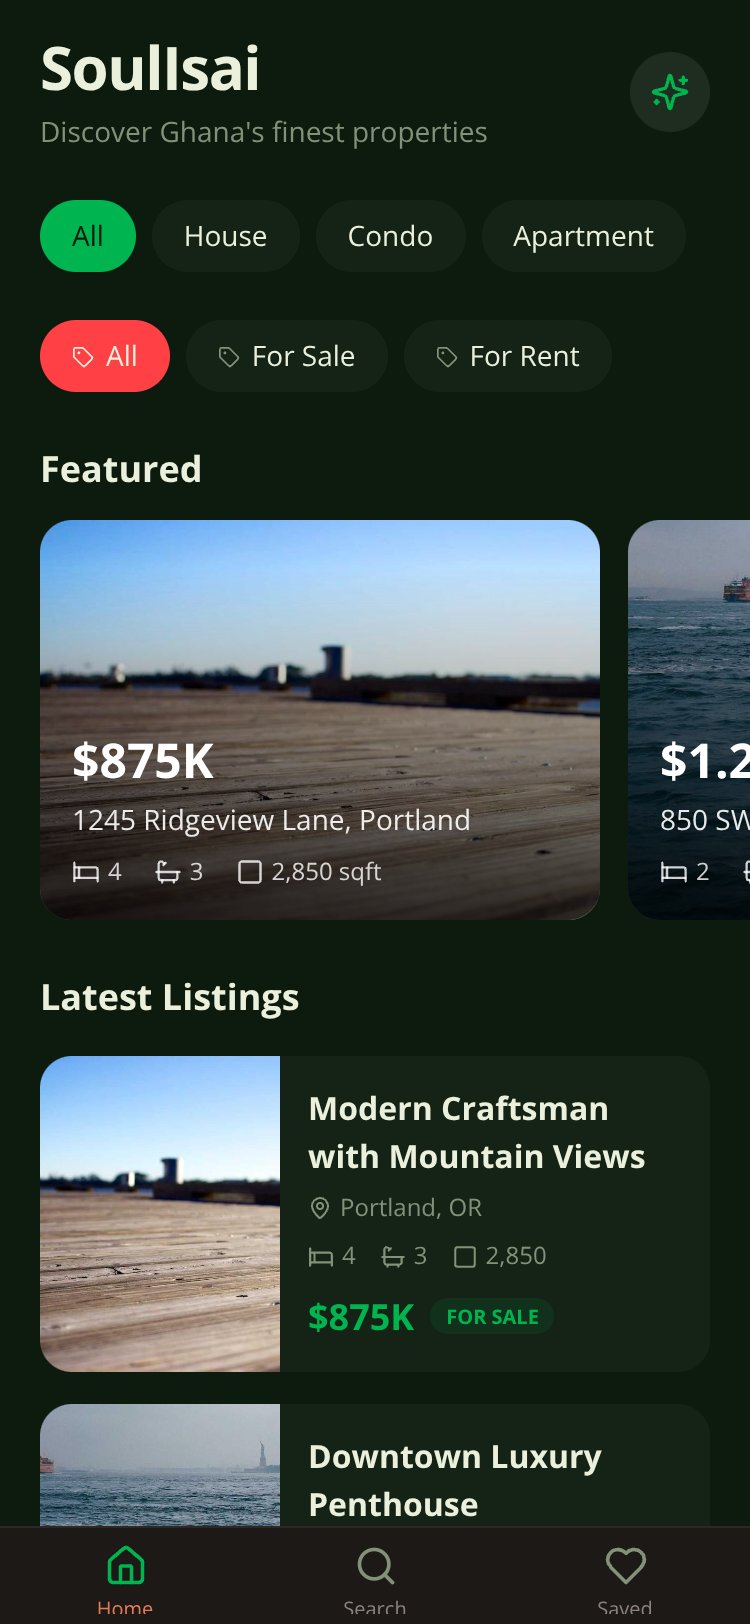The height and width of the screenshot is (1624, 750).
Task: Select the Condo filter chip
Action: [390, 236]
